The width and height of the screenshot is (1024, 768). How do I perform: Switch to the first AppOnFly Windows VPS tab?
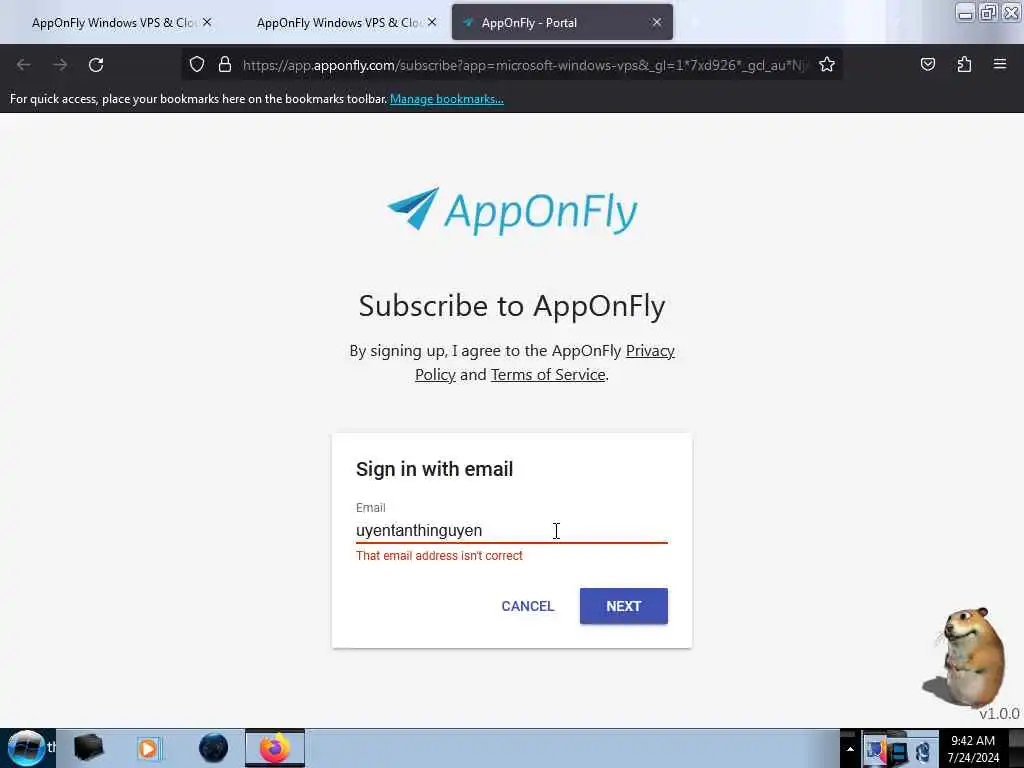(113, 23)
